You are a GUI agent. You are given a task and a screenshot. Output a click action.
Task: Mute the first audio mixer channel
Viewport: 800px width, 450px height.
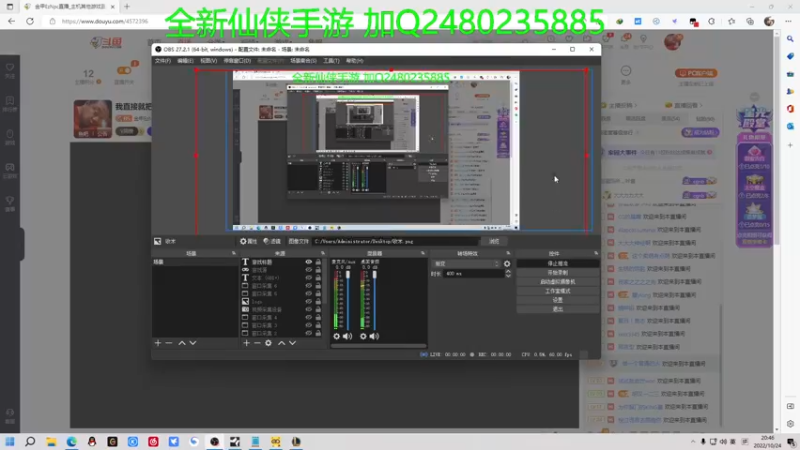pyautogui.click(x=347, y=336)
